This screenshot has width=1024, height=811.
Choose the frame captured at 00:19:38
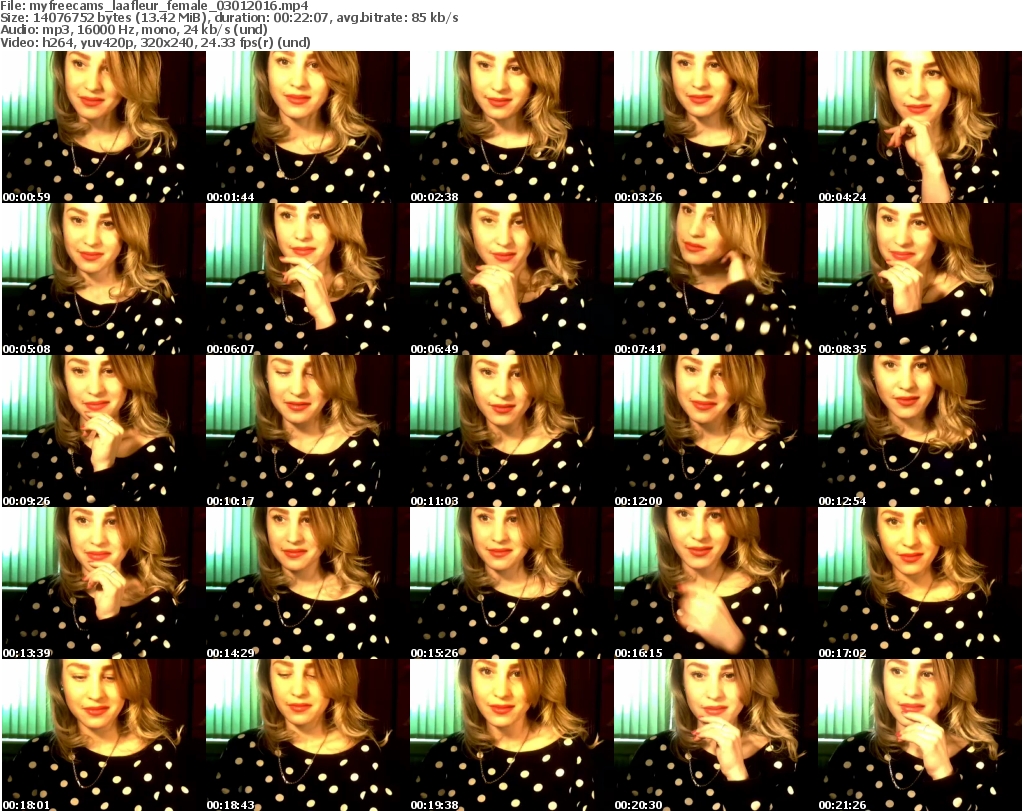[x=512, y=735]
